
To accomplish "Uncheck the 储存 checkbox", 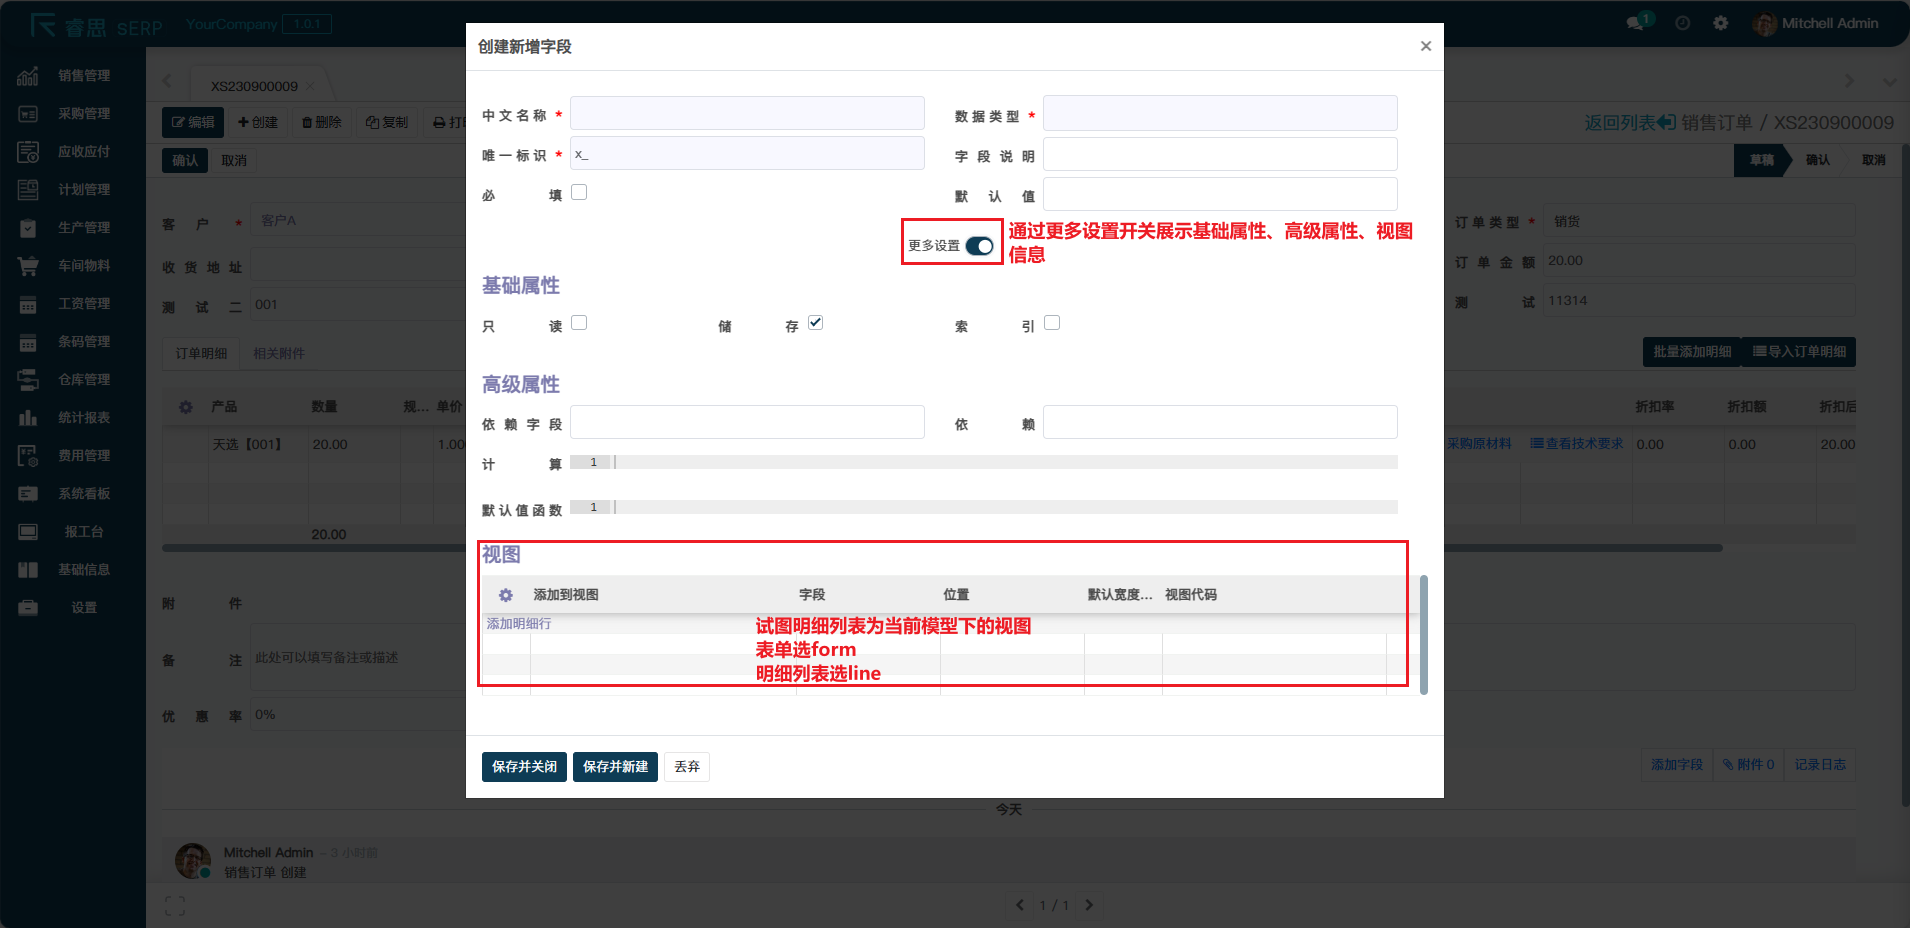I will [x=816, y=322].
